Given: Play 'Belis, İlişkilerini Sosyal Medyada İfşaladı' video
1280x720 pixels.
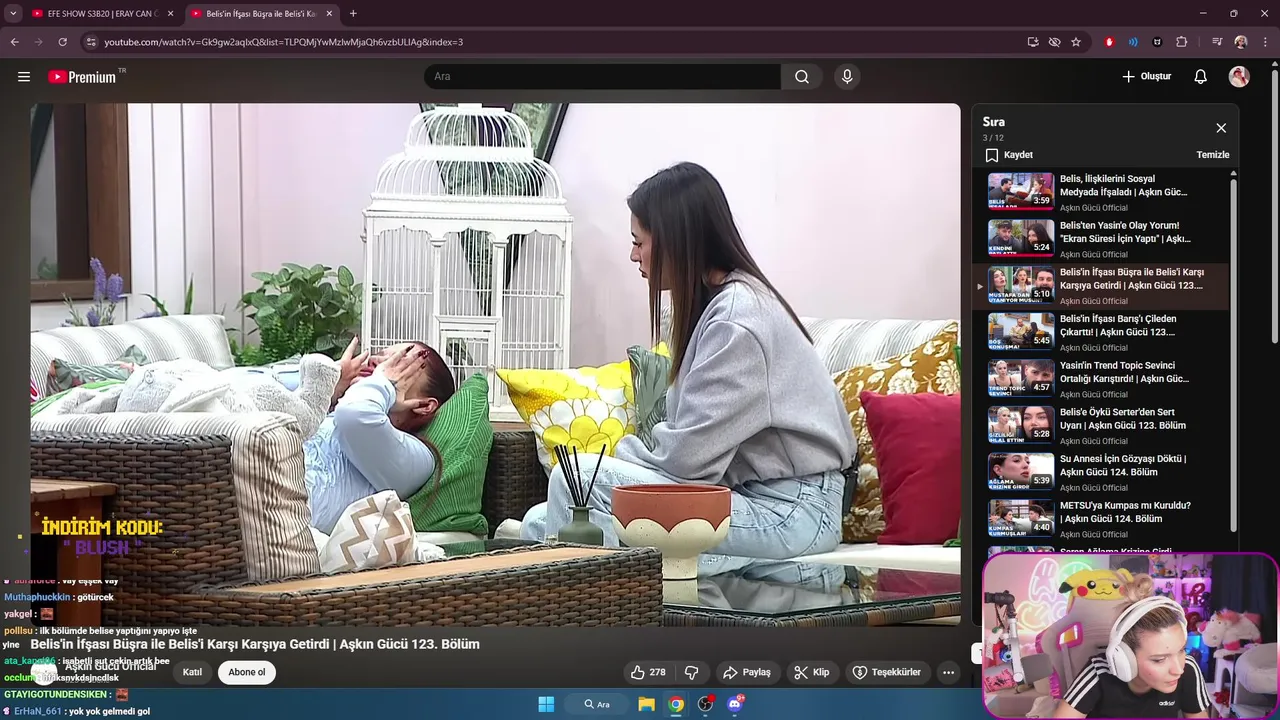Looking at the screenshot, I should click(1100, 192).
